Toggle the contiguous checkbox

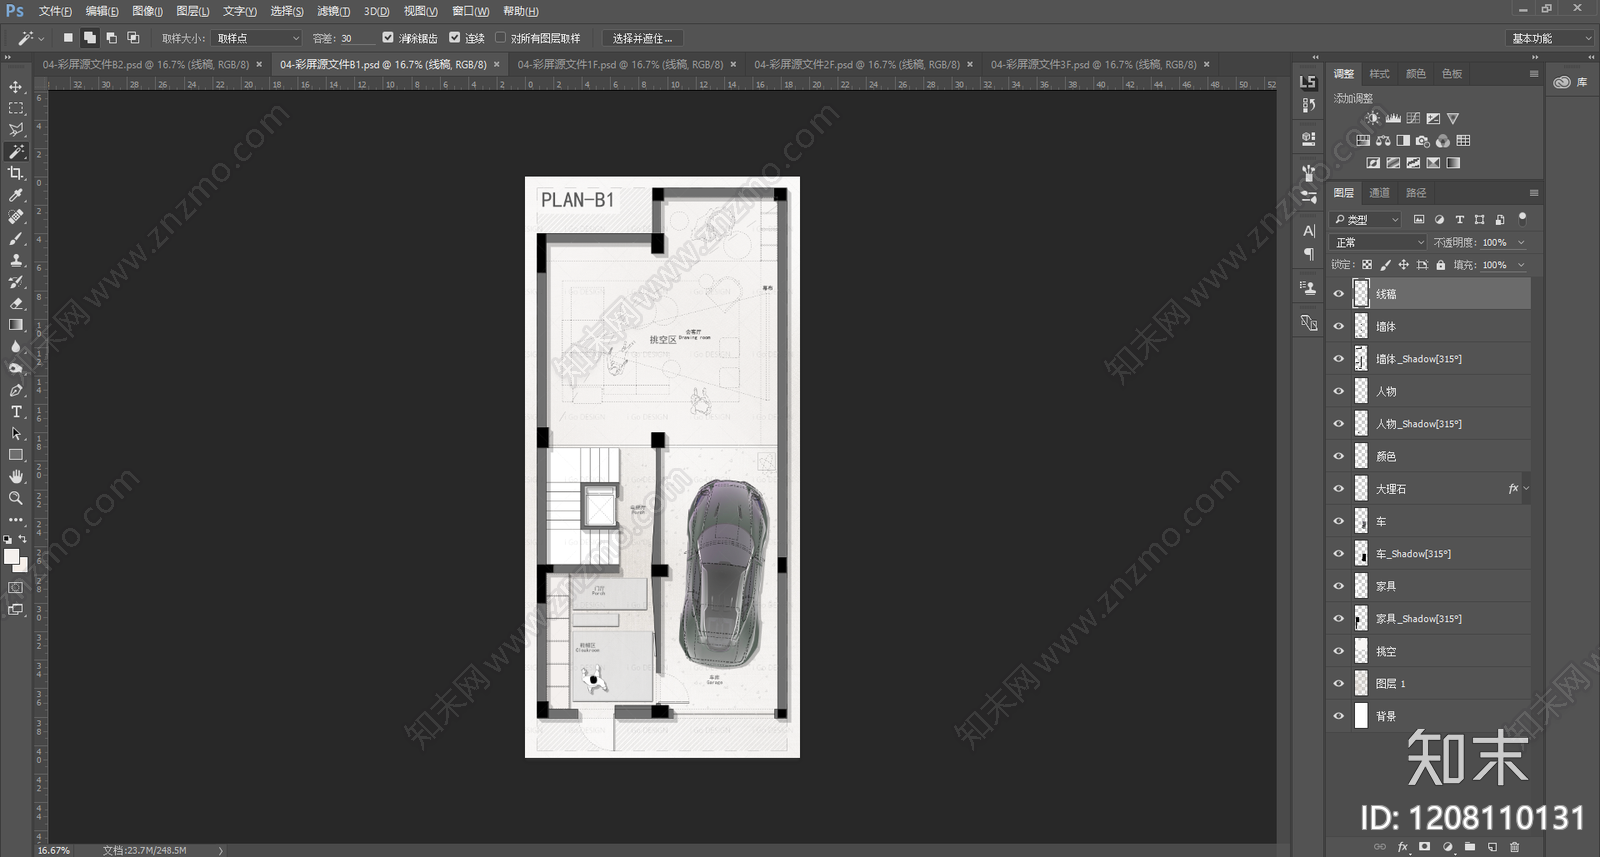(454, 38)
